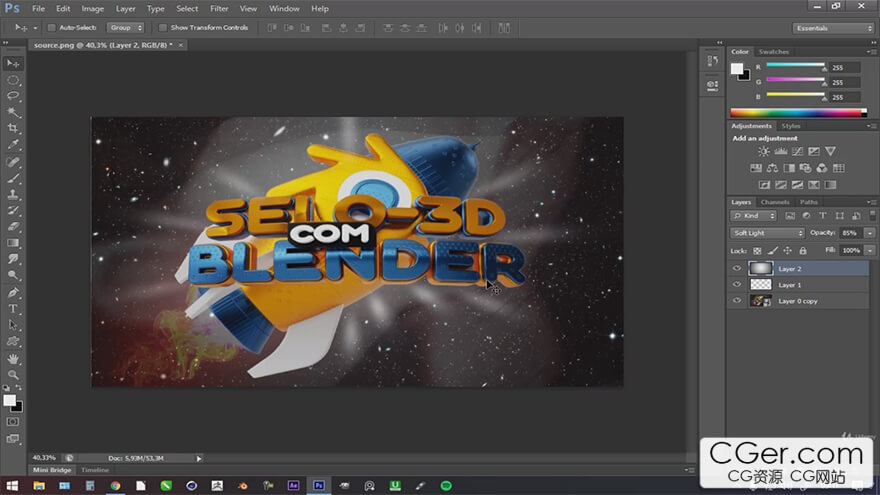Click the color spectrum ramp
The width and height of the screenshot is (880, 495).
(x=799, y=113)
